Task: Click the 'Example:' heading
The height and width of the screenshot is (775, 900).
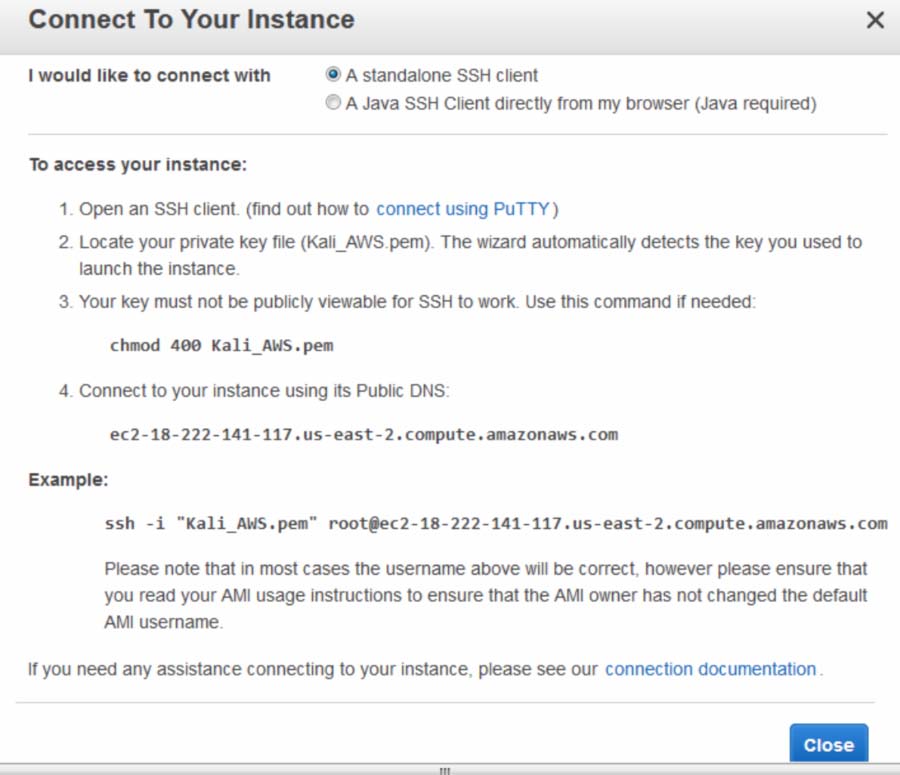Action: tap(68, 480)
